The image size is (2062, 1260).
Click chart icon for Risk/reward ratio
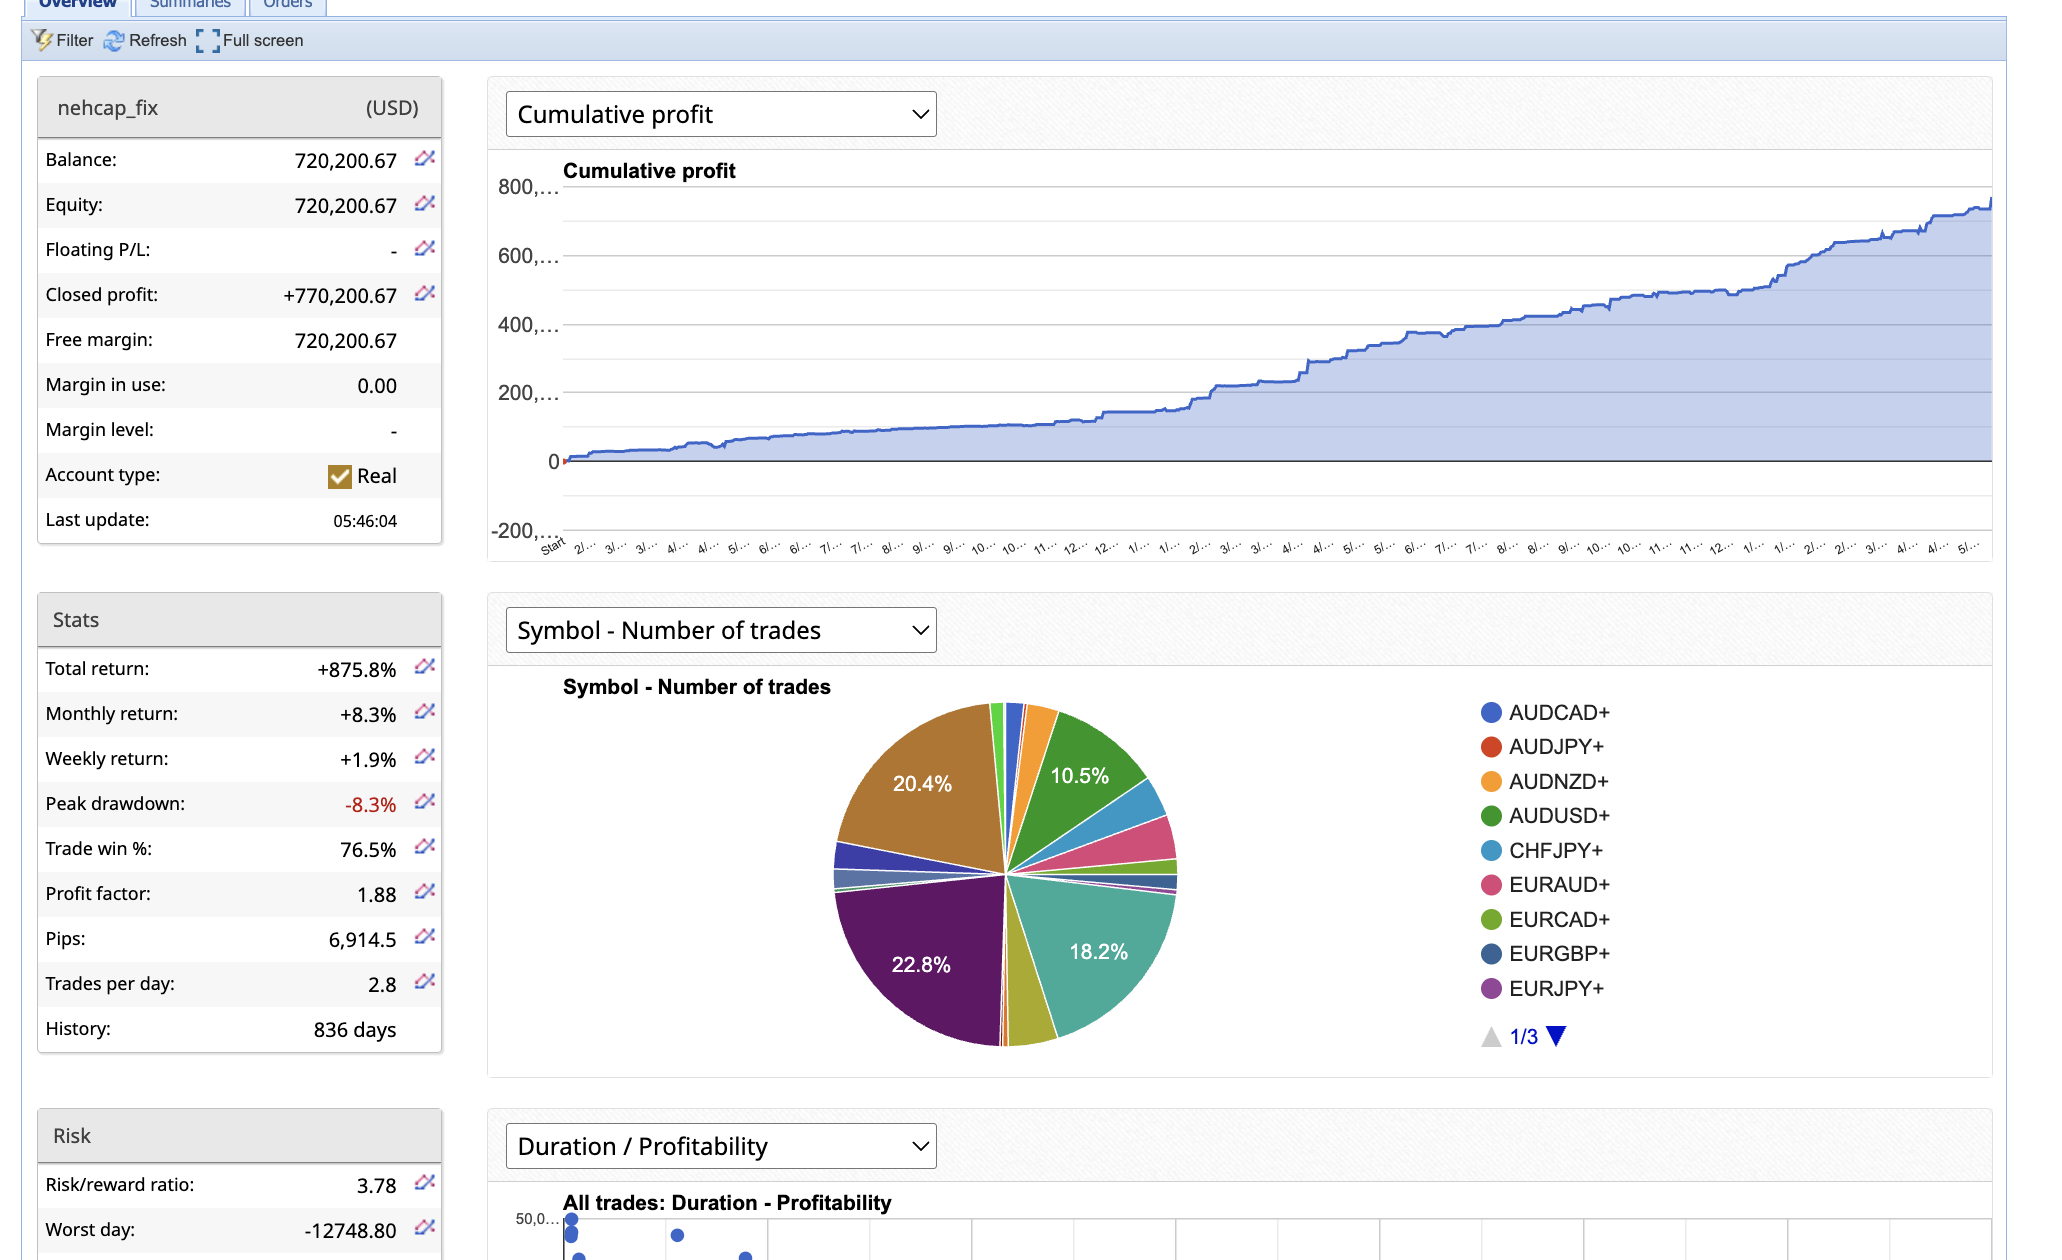pos(425,1183)
